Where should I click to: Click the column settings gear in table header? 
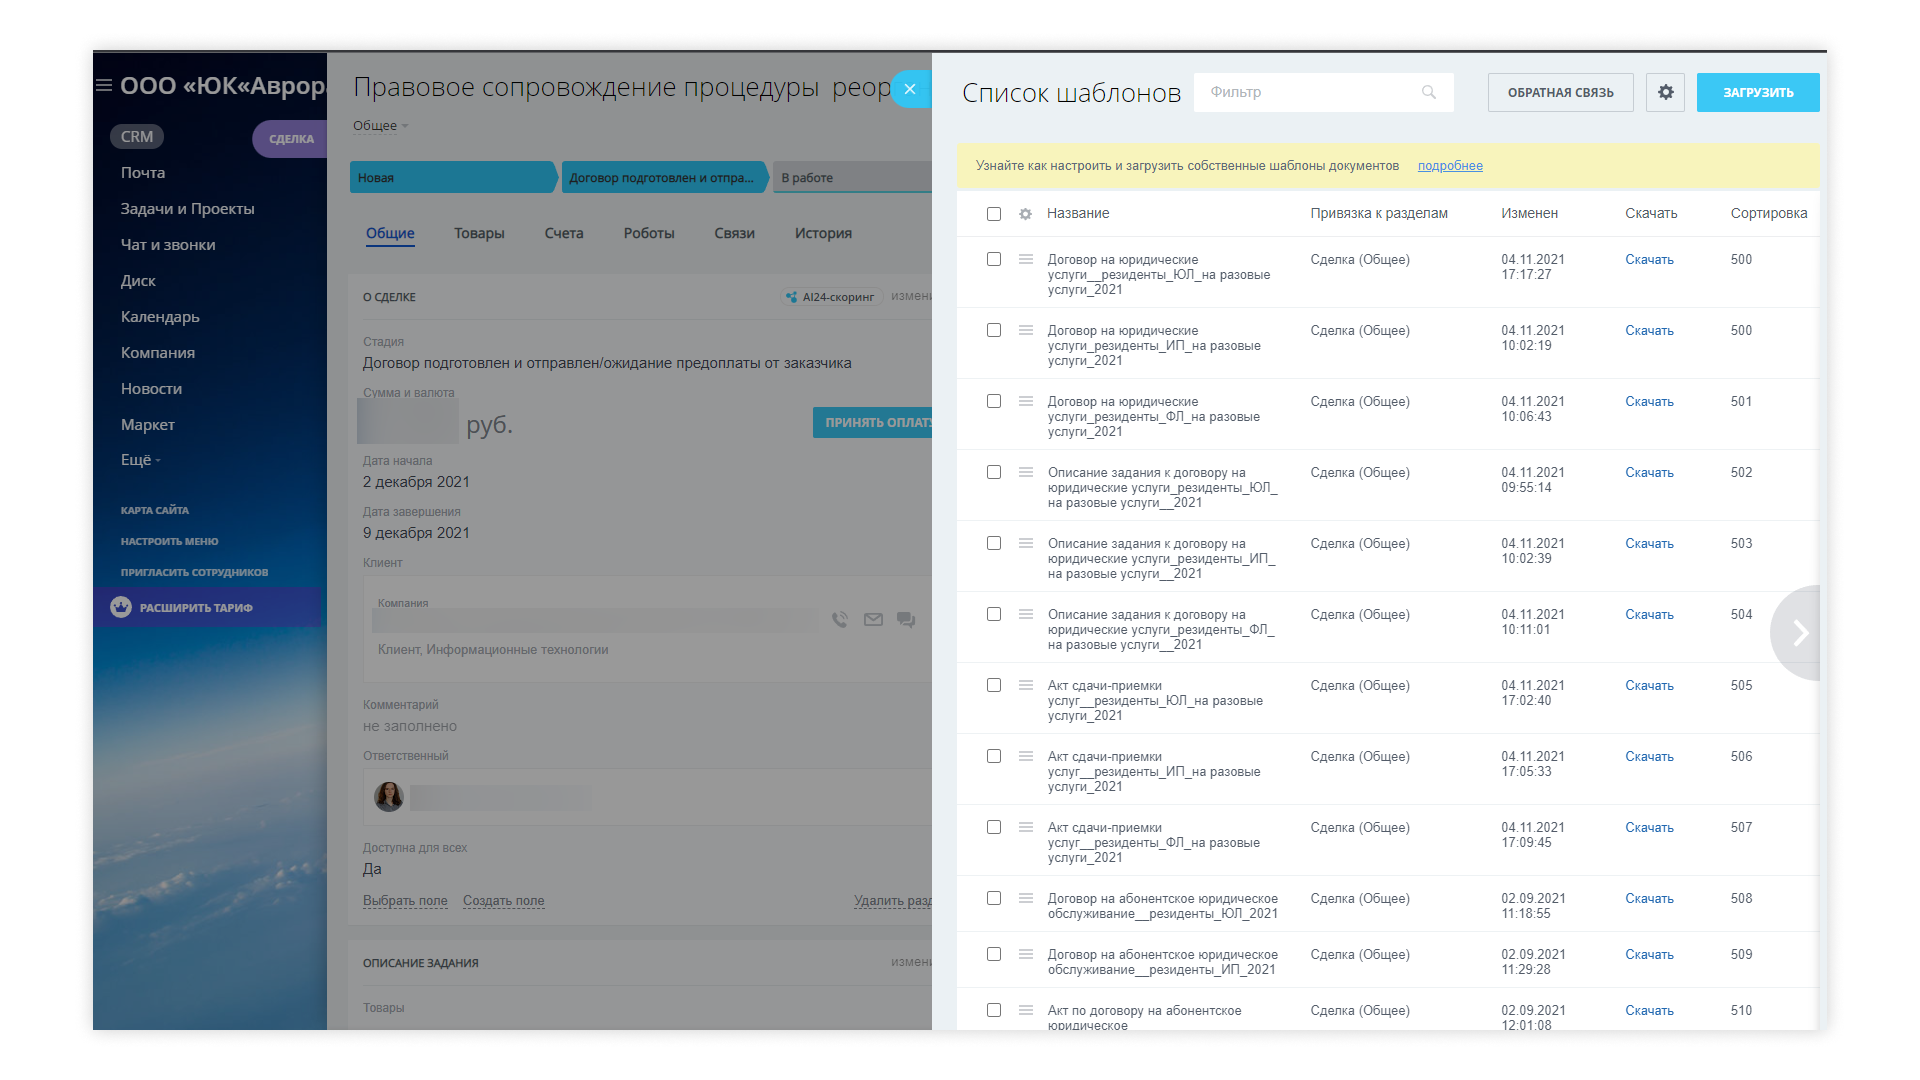[x=1025, y=214]
